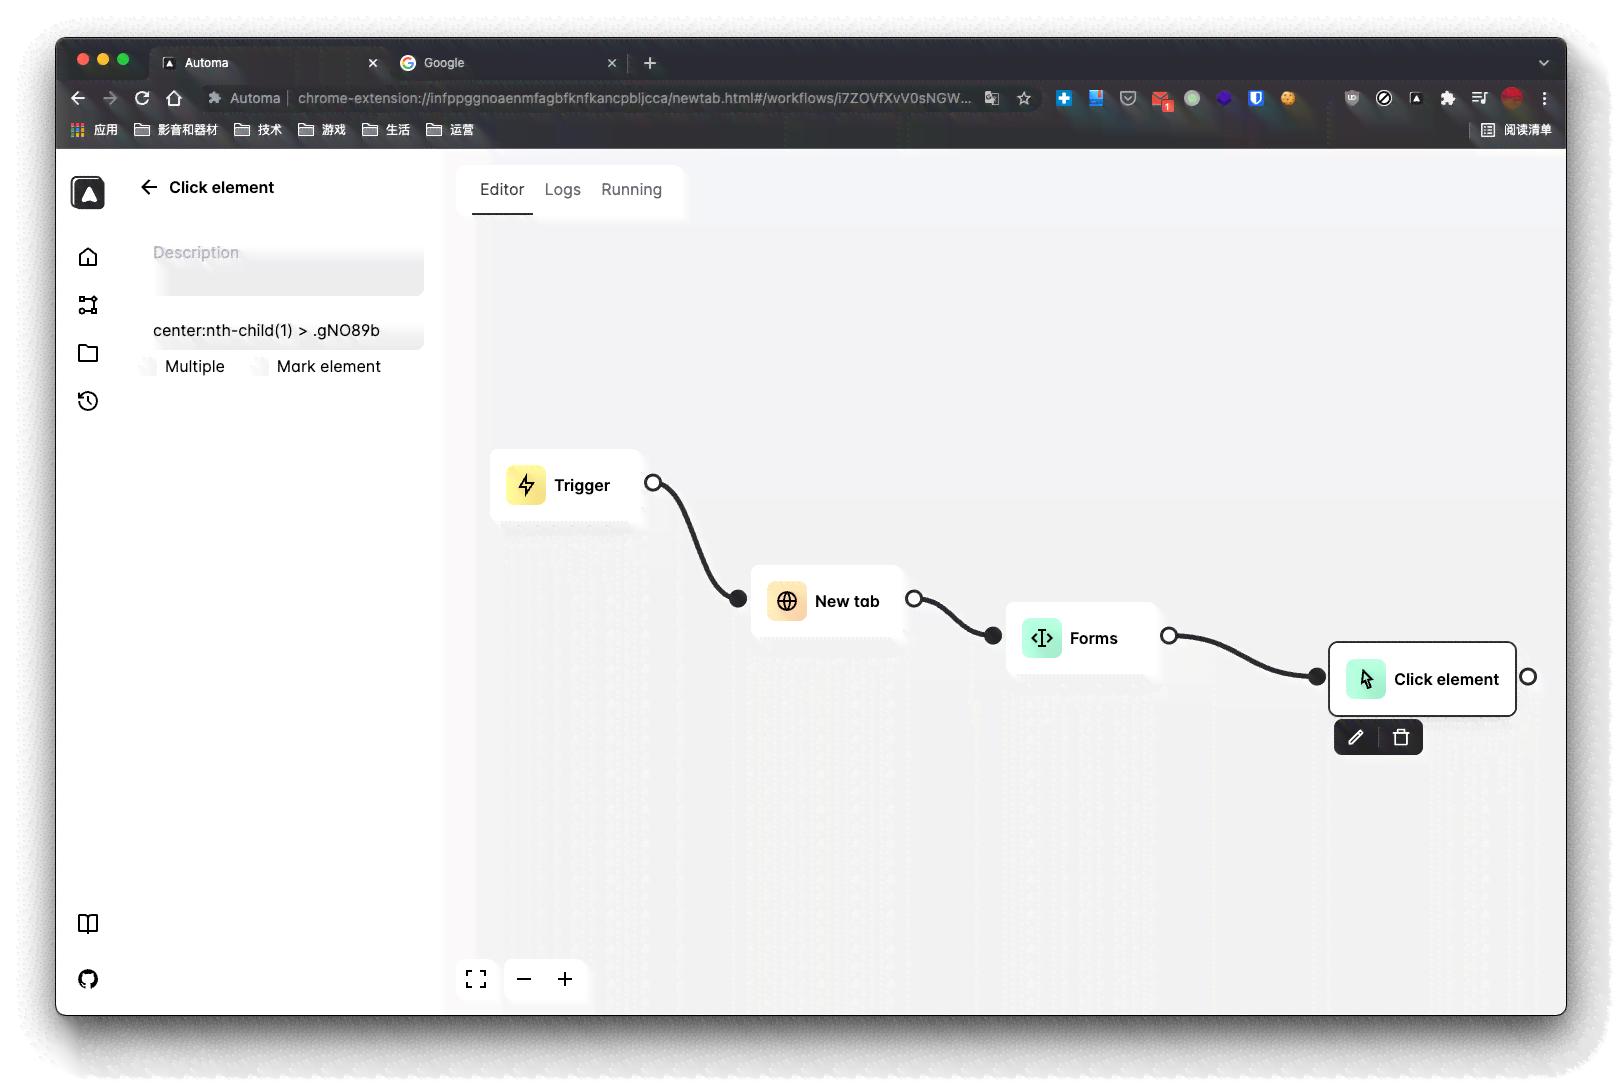Delete block using trash icon

(x=1401, y=737)
